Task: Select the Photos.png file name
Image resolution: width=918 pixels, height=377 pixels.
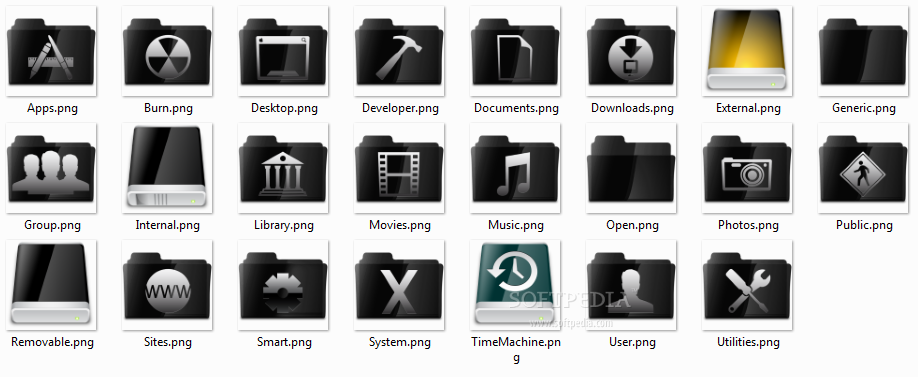Action: (x=748, y=225)
